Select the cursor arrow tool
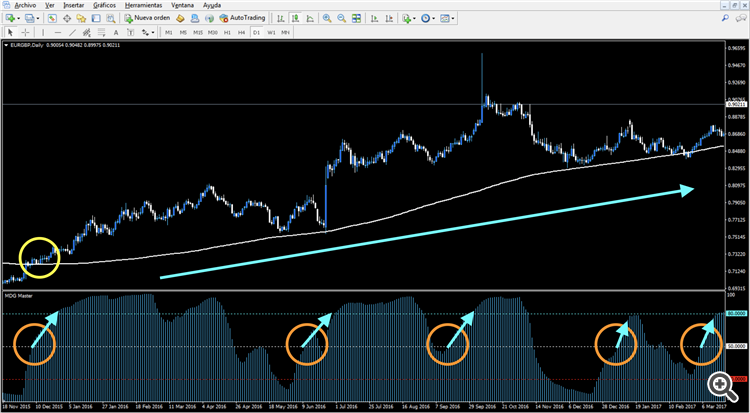 [11, 32]
